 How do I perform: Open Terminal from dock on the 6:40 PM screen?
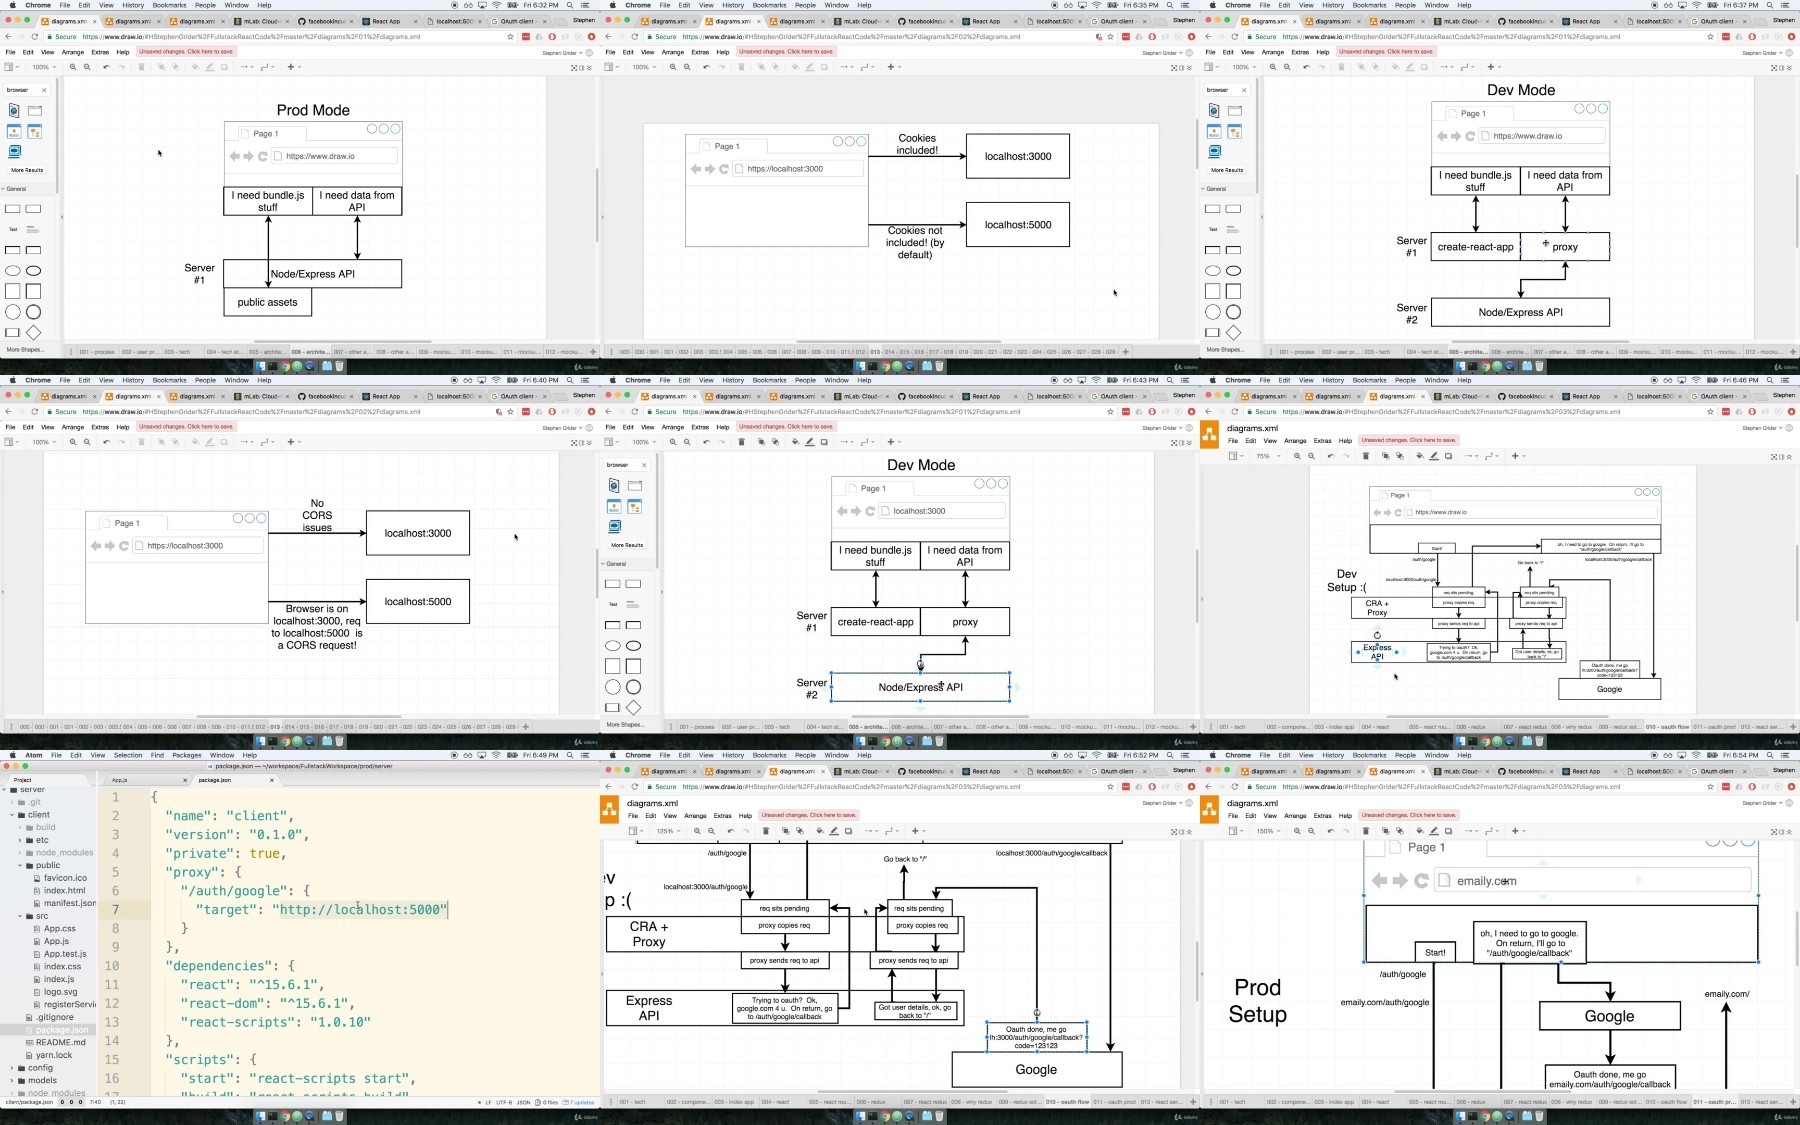click(x=272, y=741)
